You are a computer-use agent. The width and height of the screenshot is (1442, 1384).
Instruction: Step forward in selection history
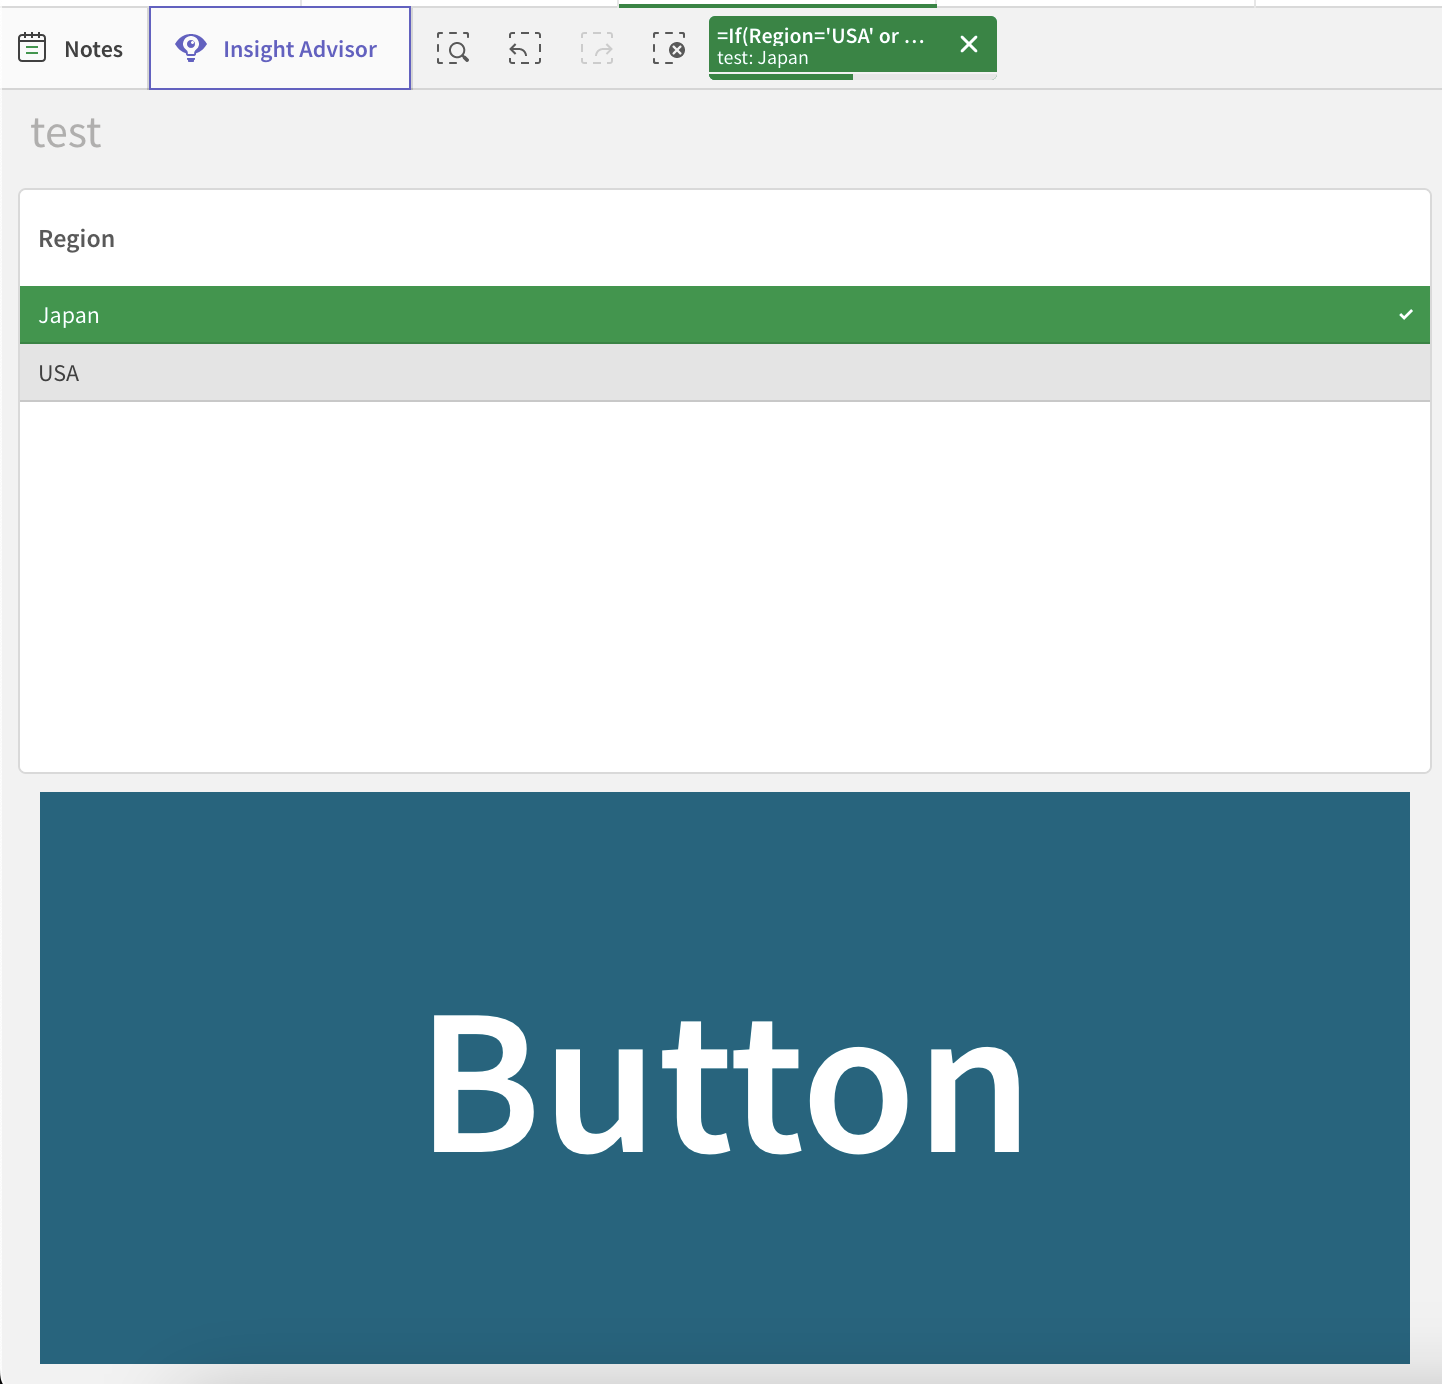coord(596,47)
